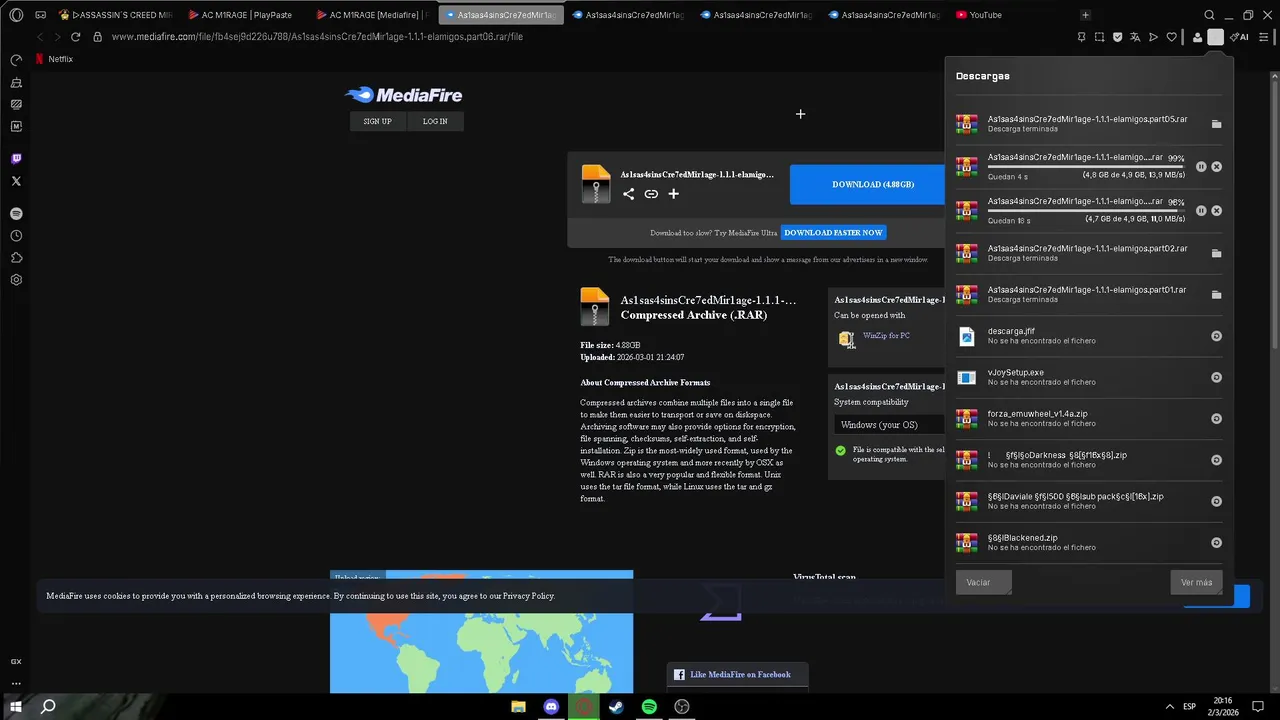Click DOWNLOAD (4.88GB) button
Image resolution: width=1280 pixels, height=720 pixels.
867,185
